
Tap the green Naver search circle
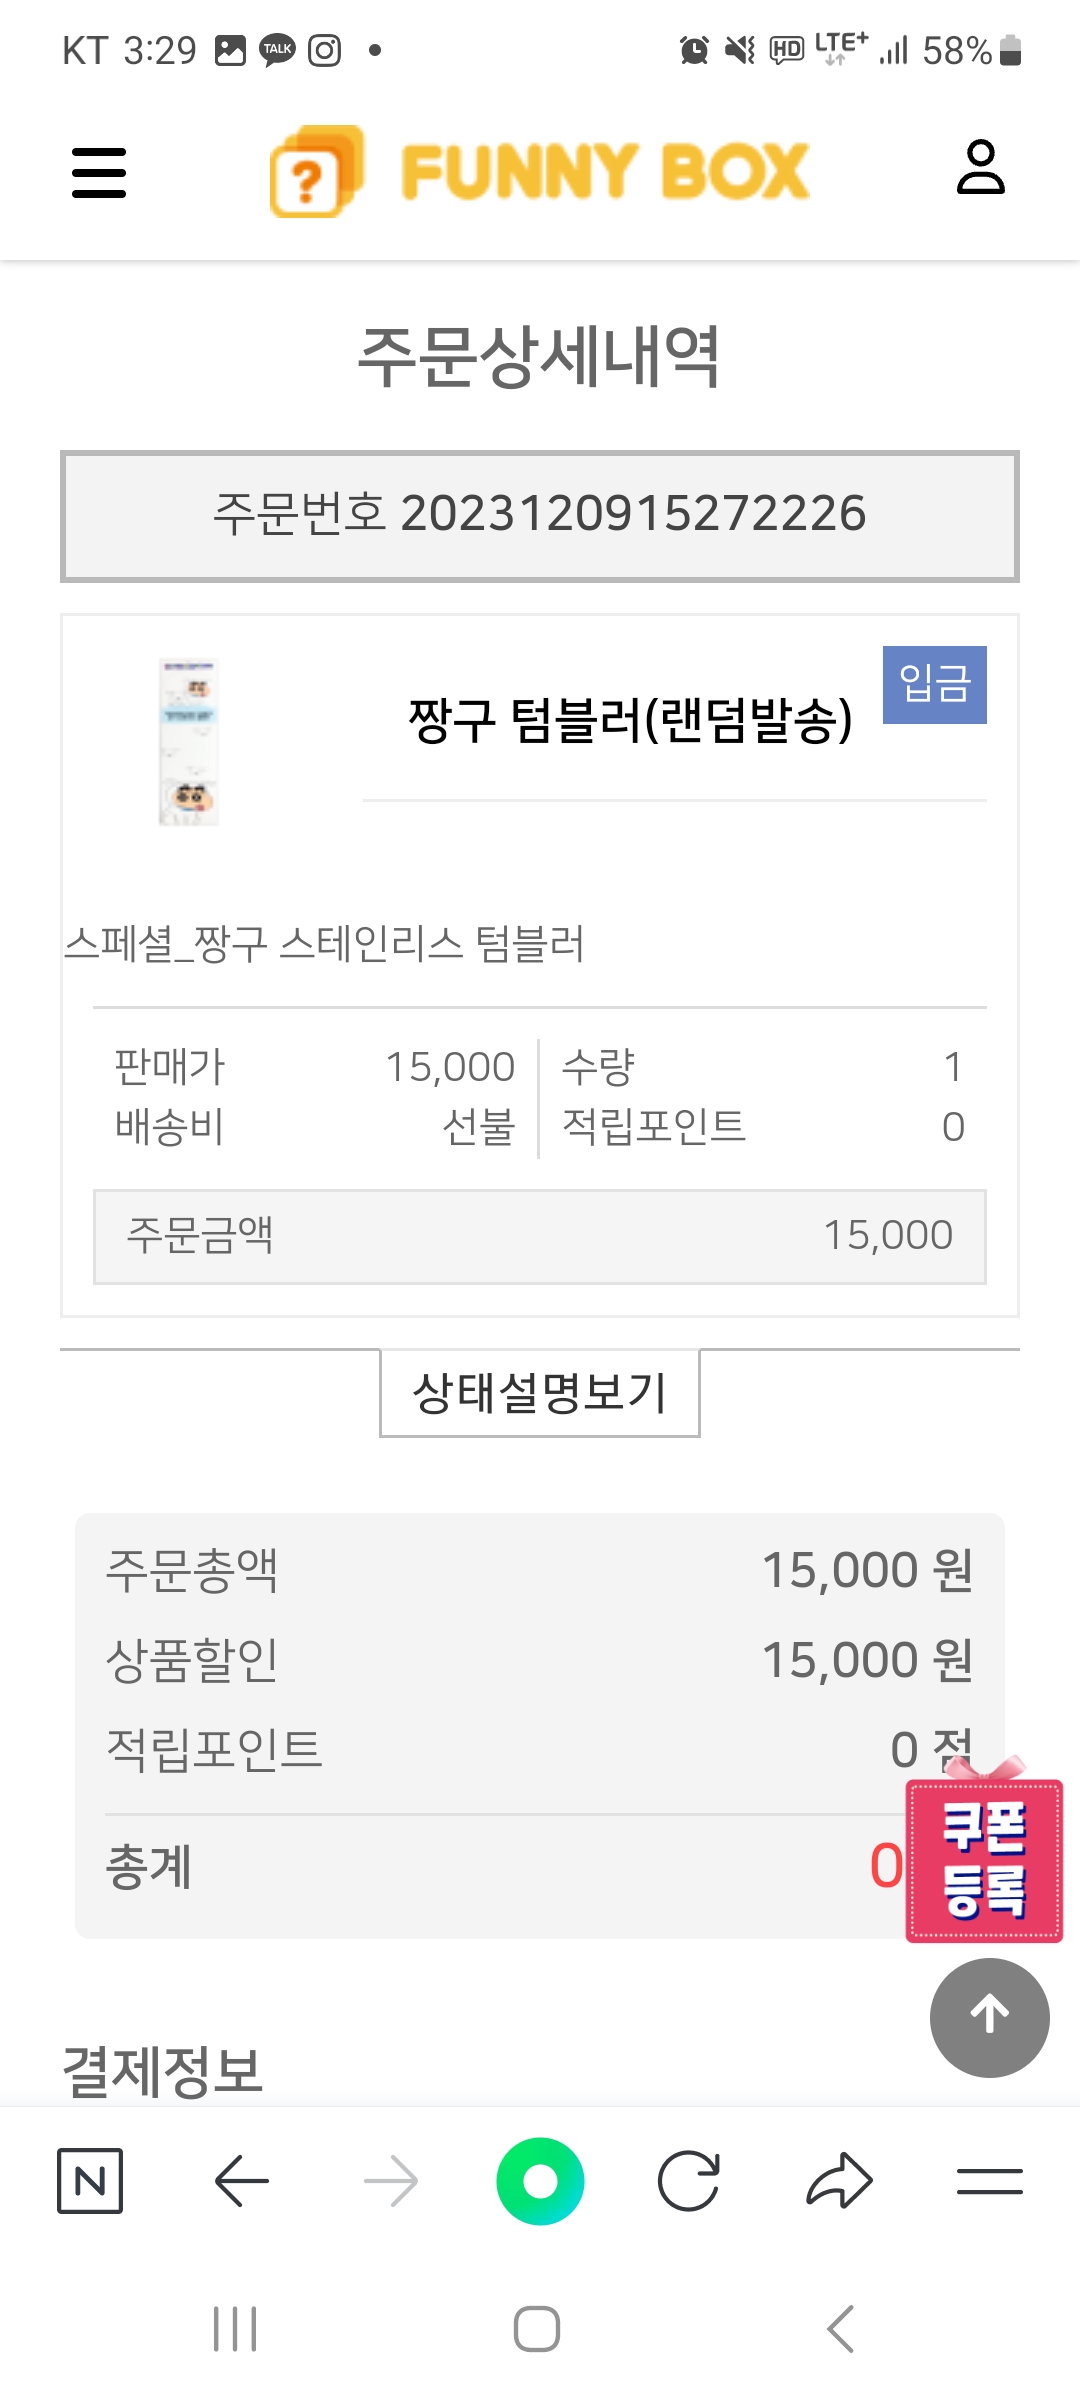click(540, 2180)
